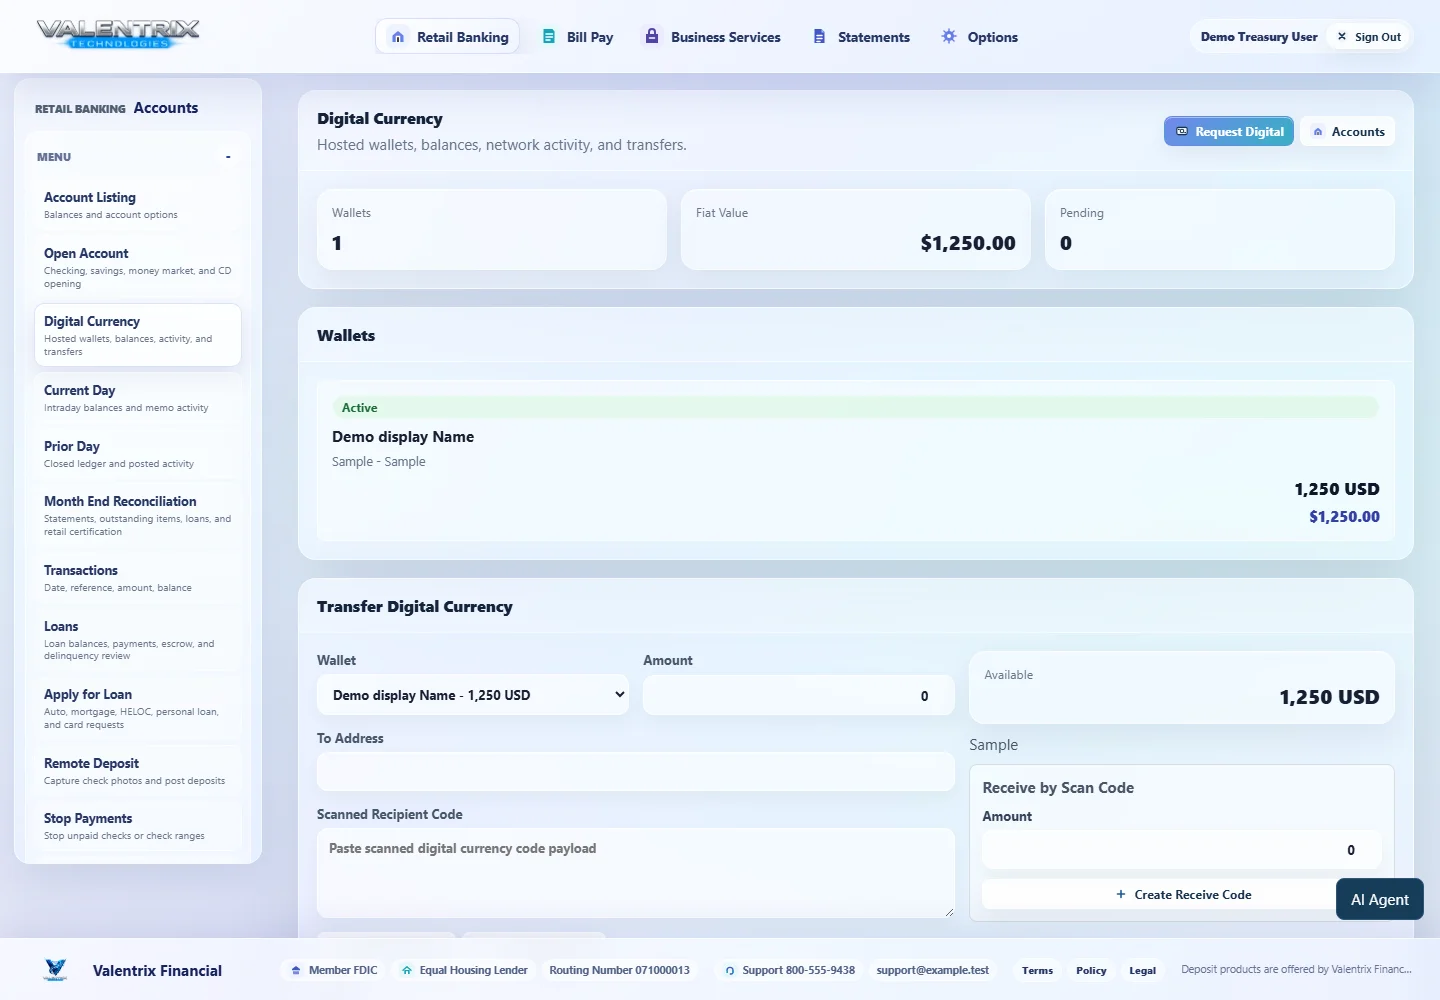Open the Legal footer link
The image size is (1440, 1000).
(x=1143, y=970)
